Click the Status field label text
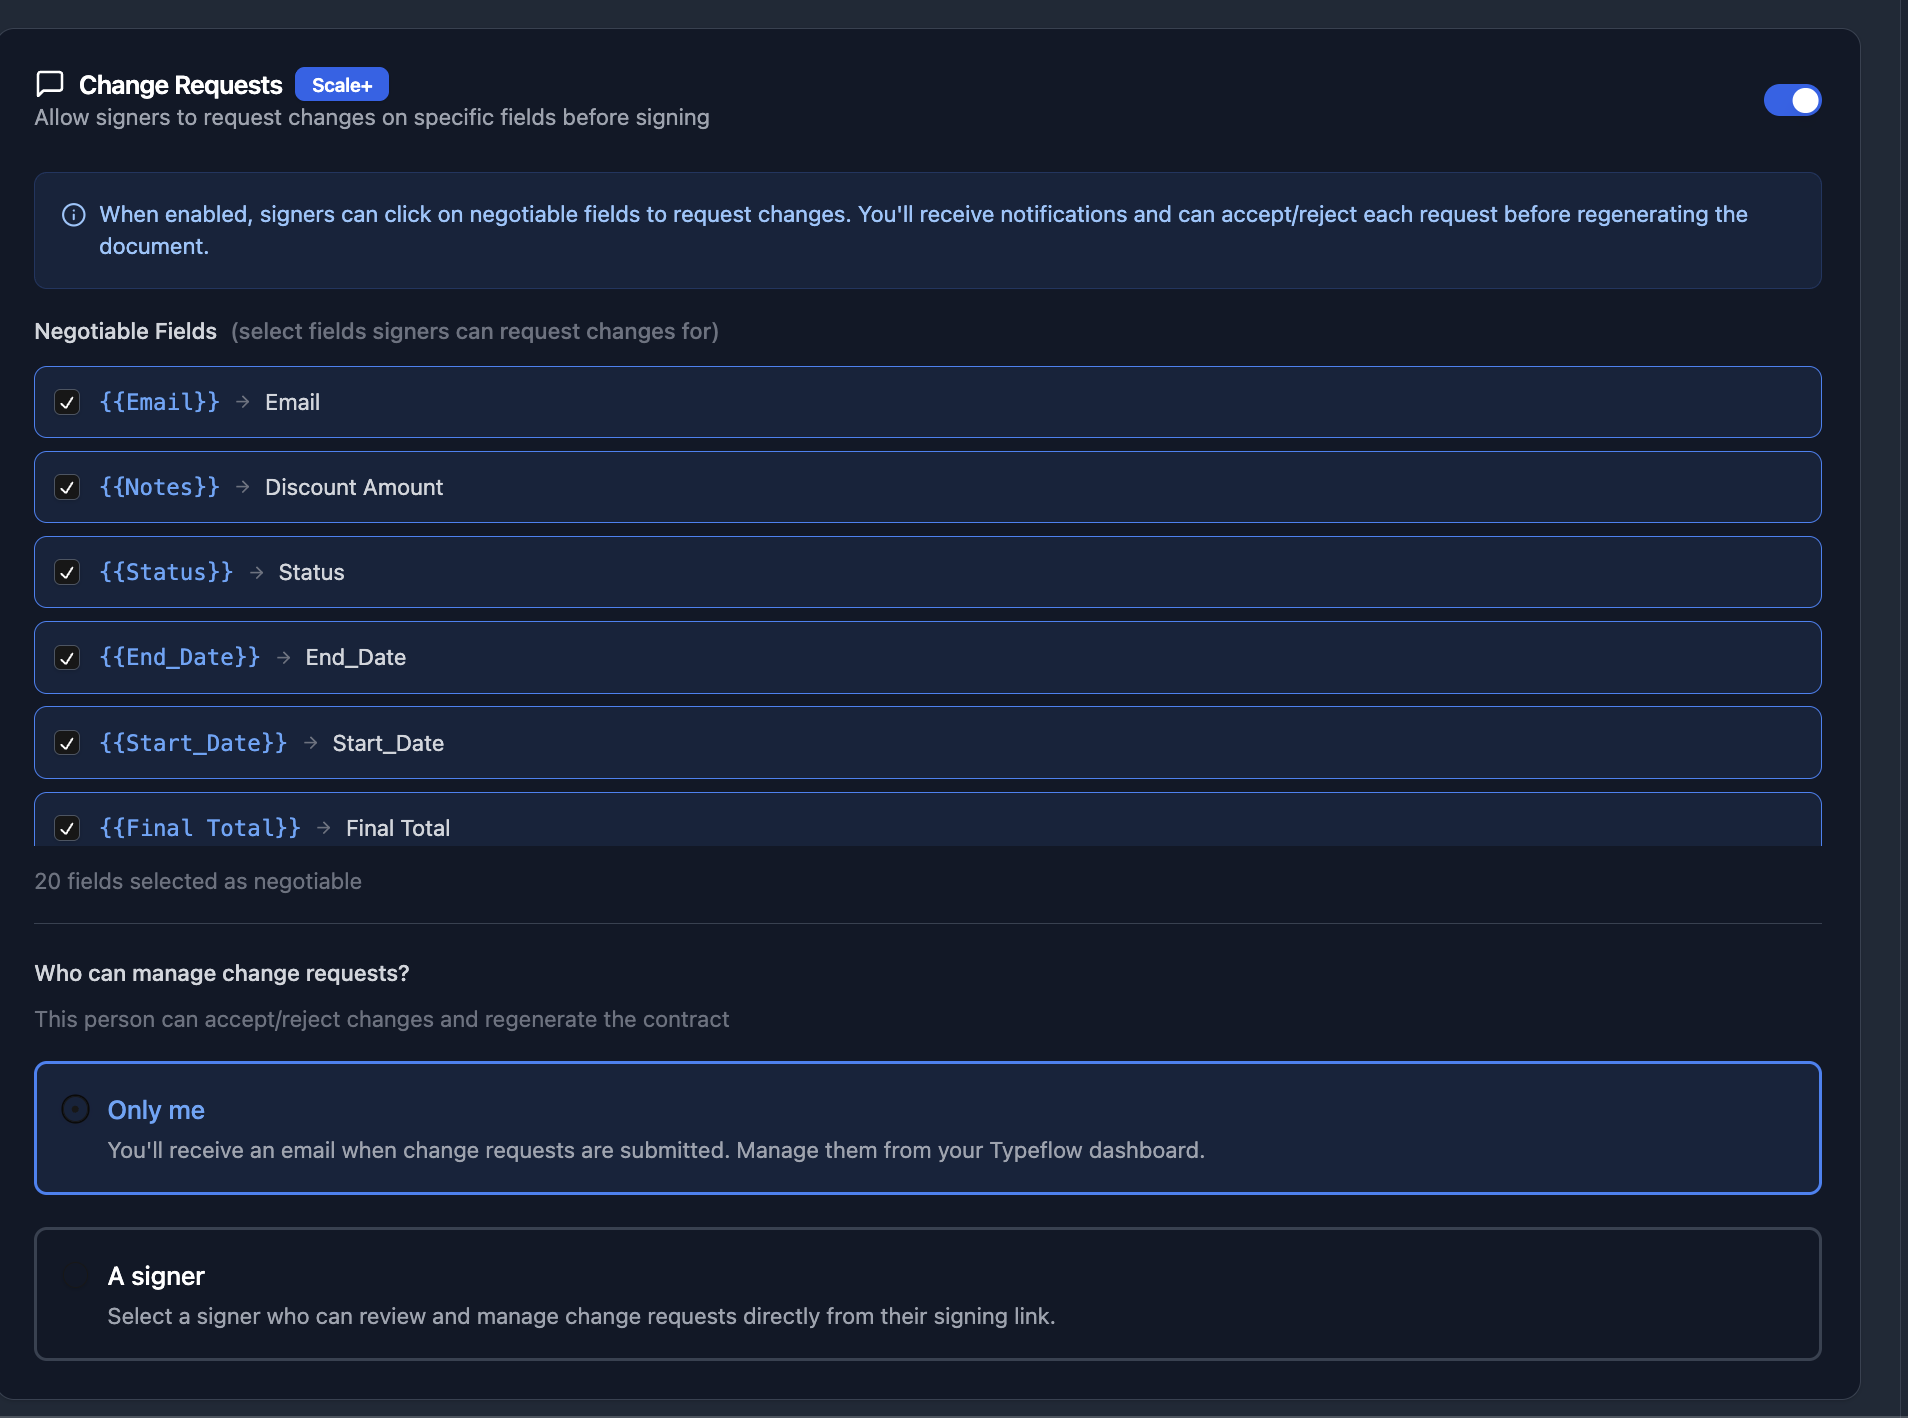1908x1418 pixels. [x=311, y=572]
